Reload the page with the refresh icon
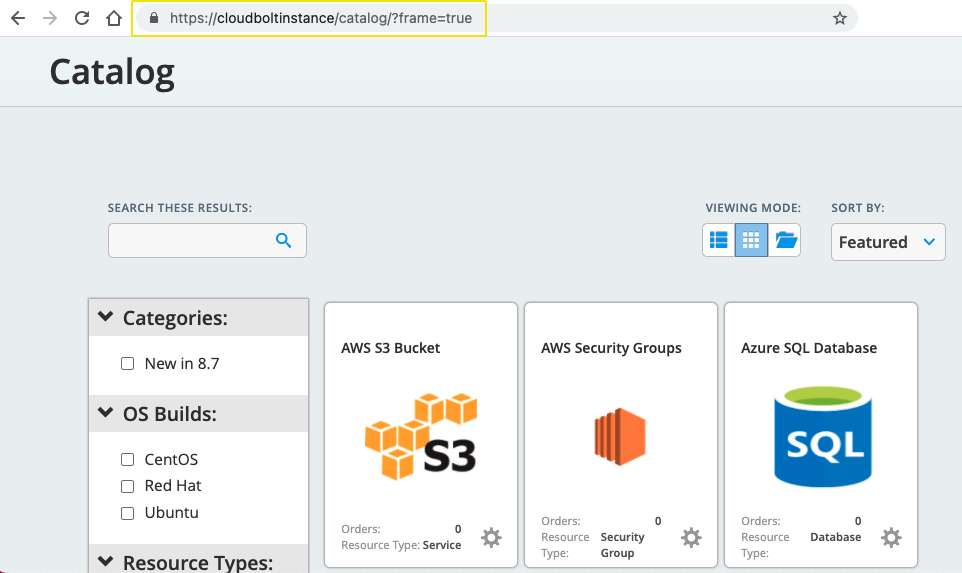The image size is (962, 573). click(x=82, y=18)
